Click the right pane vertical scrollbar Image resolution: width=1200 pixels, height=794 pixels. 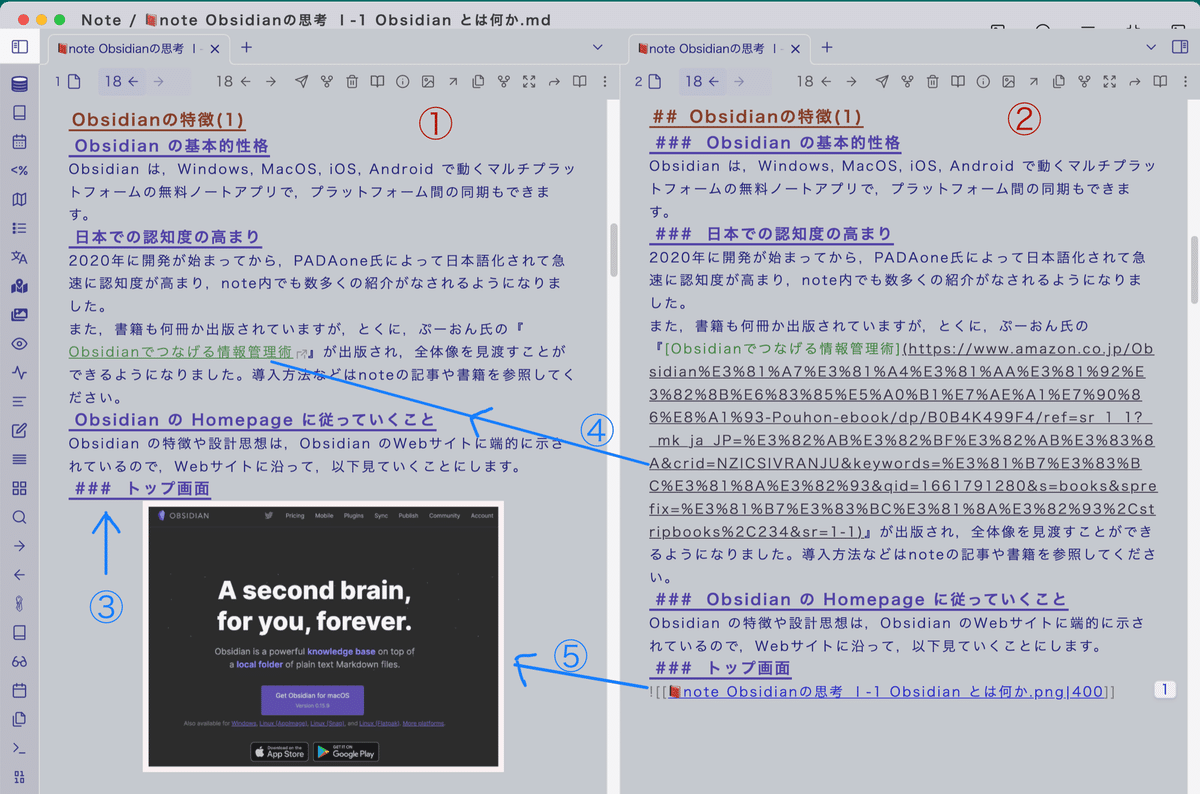click(1194, 270)
